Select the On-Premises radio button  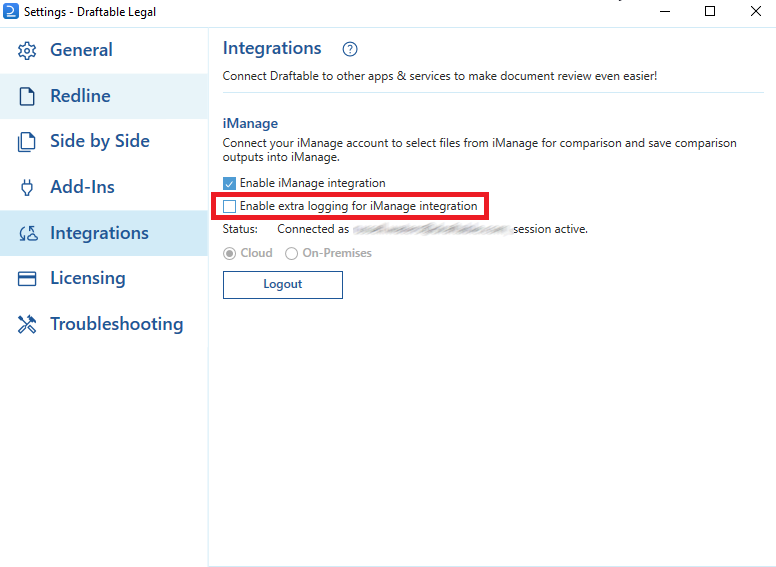291,253
